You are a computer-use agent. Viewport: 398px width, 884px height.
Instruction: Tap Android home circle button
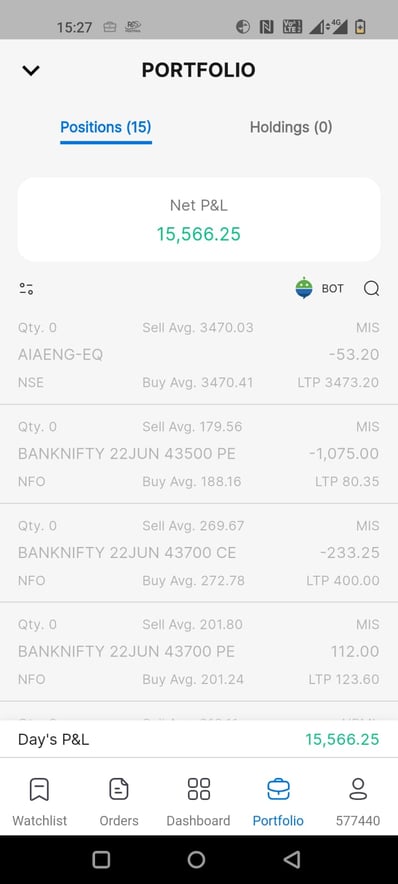(x=196, y=859)
